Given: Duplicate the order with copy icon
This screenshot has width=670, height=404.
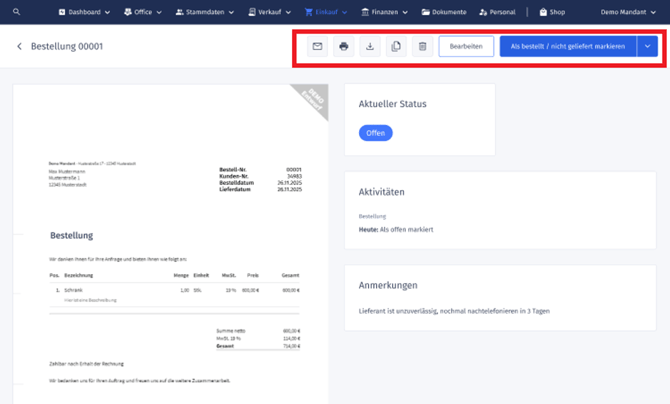Looking at the screenshot, I should [x=396, y=47].
